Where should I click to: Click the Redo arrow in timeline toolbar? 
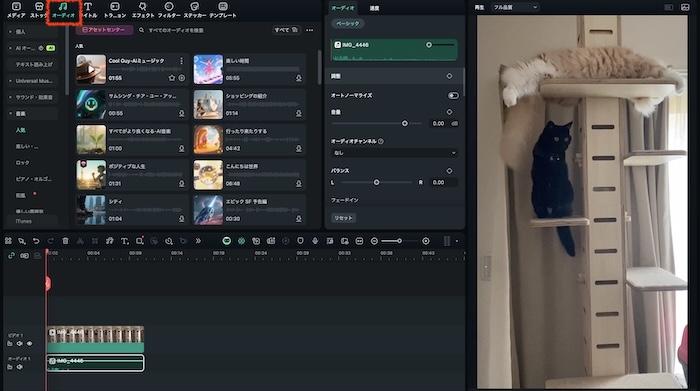pyautogui.click(x=50, y=241)
